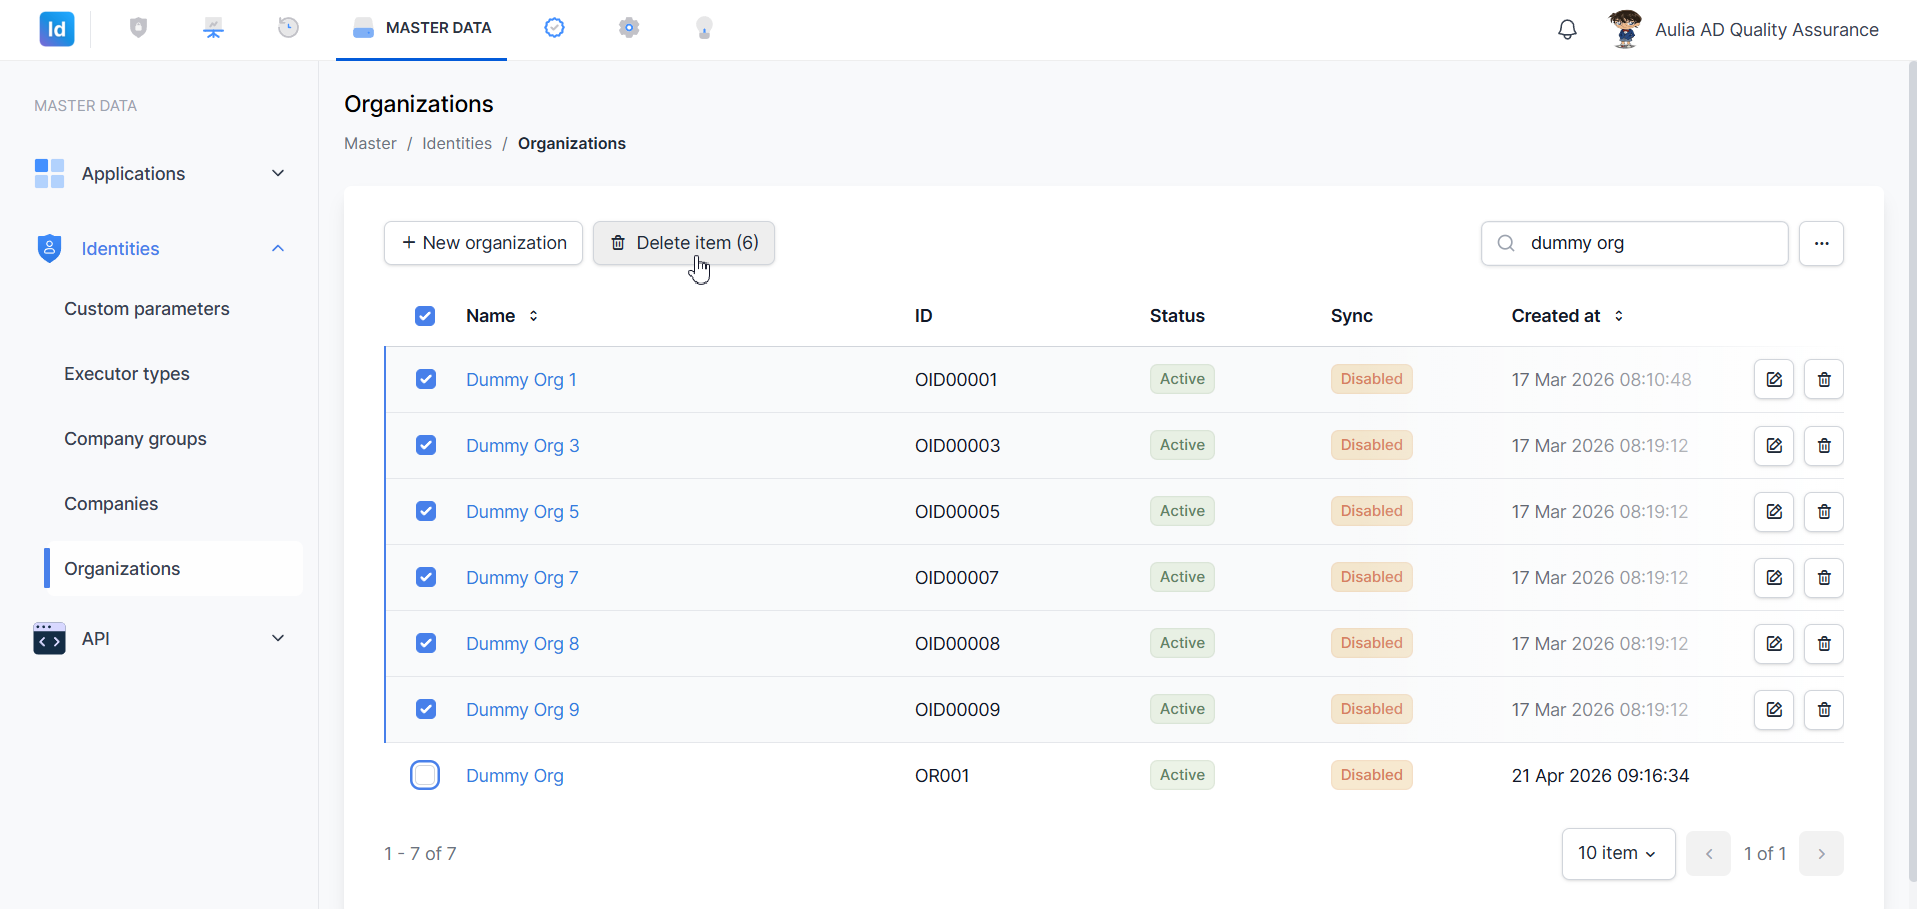Screen dimensions: 1917x909
Task: Click user name Aulia AD Quality Assurance
Action: [x=1767, y=30]
